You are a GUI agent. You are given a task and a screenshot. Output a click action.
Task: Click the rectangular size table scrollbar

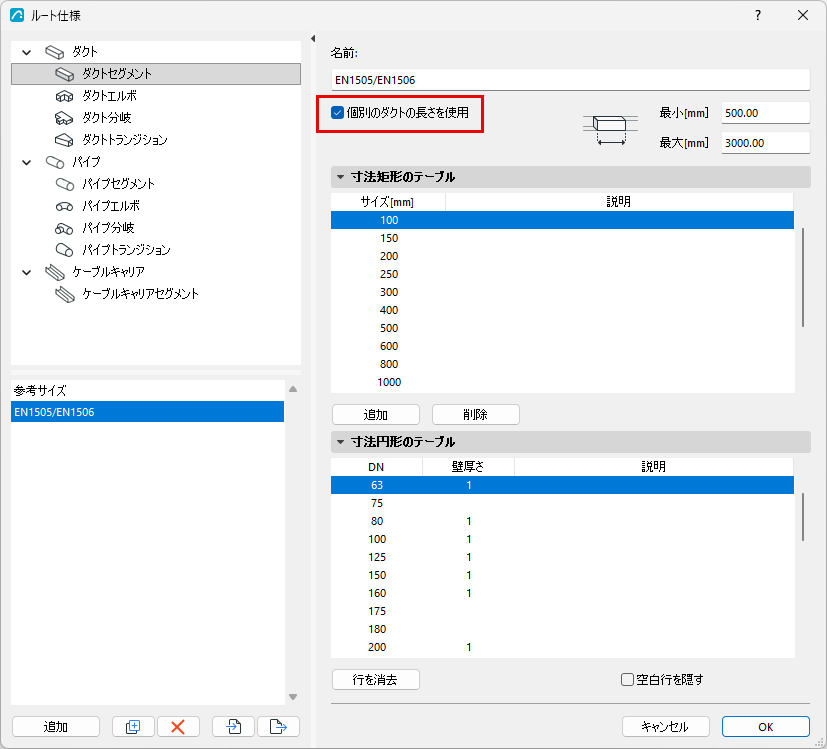click(803, 277)
